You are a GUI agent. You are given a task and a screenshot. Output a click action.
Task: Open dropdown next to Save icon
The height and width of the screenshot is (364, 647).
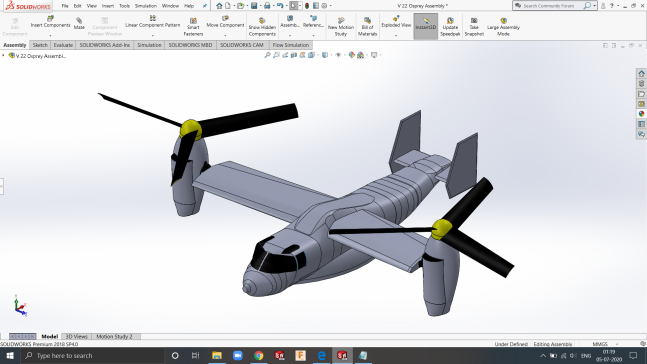(260, 6)
